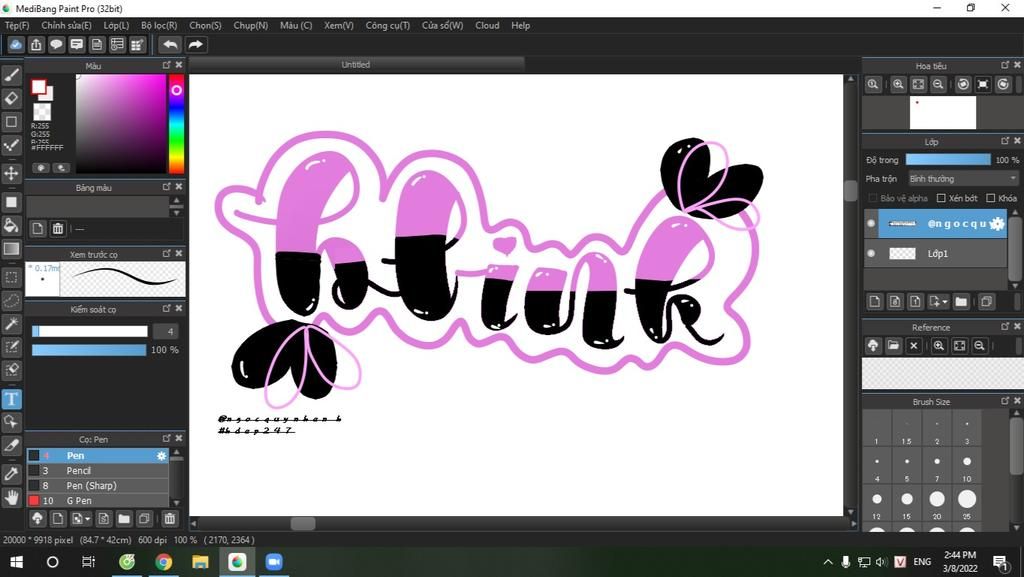This screenshot has width=1024, height=577.
Task: Select the rectangular Select tool
Action: (11, 277)
